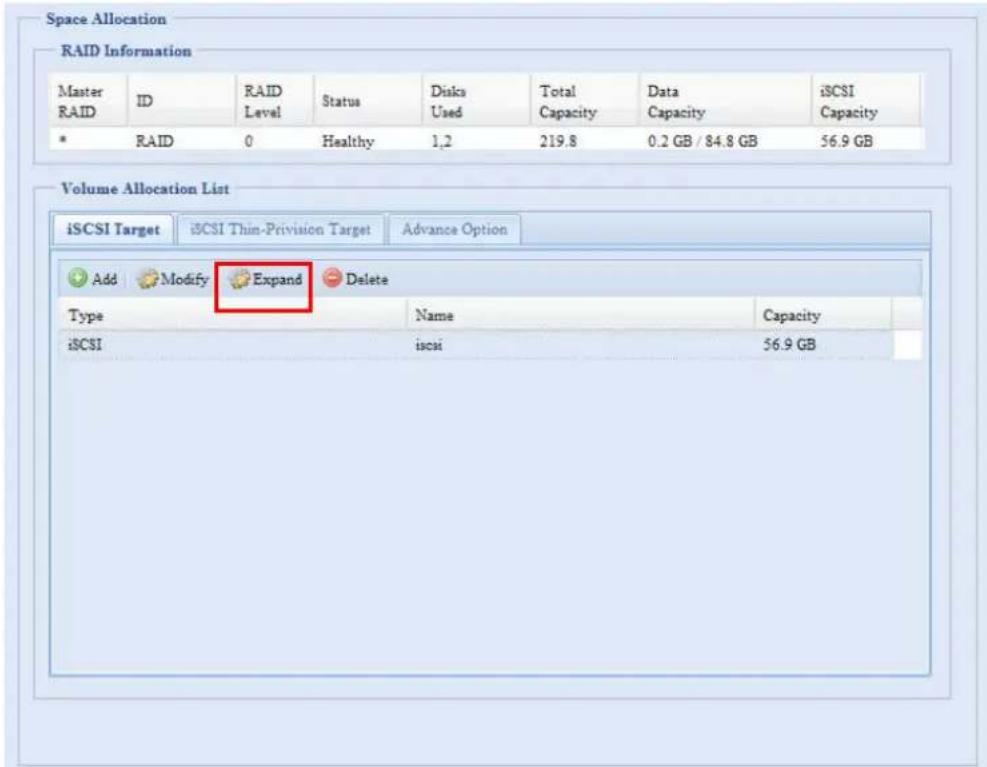
Task: Select the RAID level 0 cell
Action: (x=274, y=141)
